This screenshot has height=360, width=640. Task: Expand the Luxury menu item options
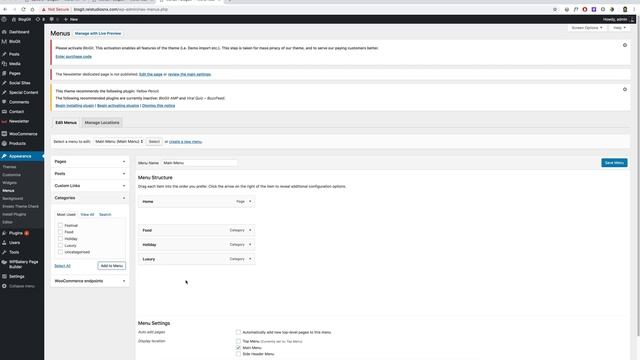tap(250, 259)
